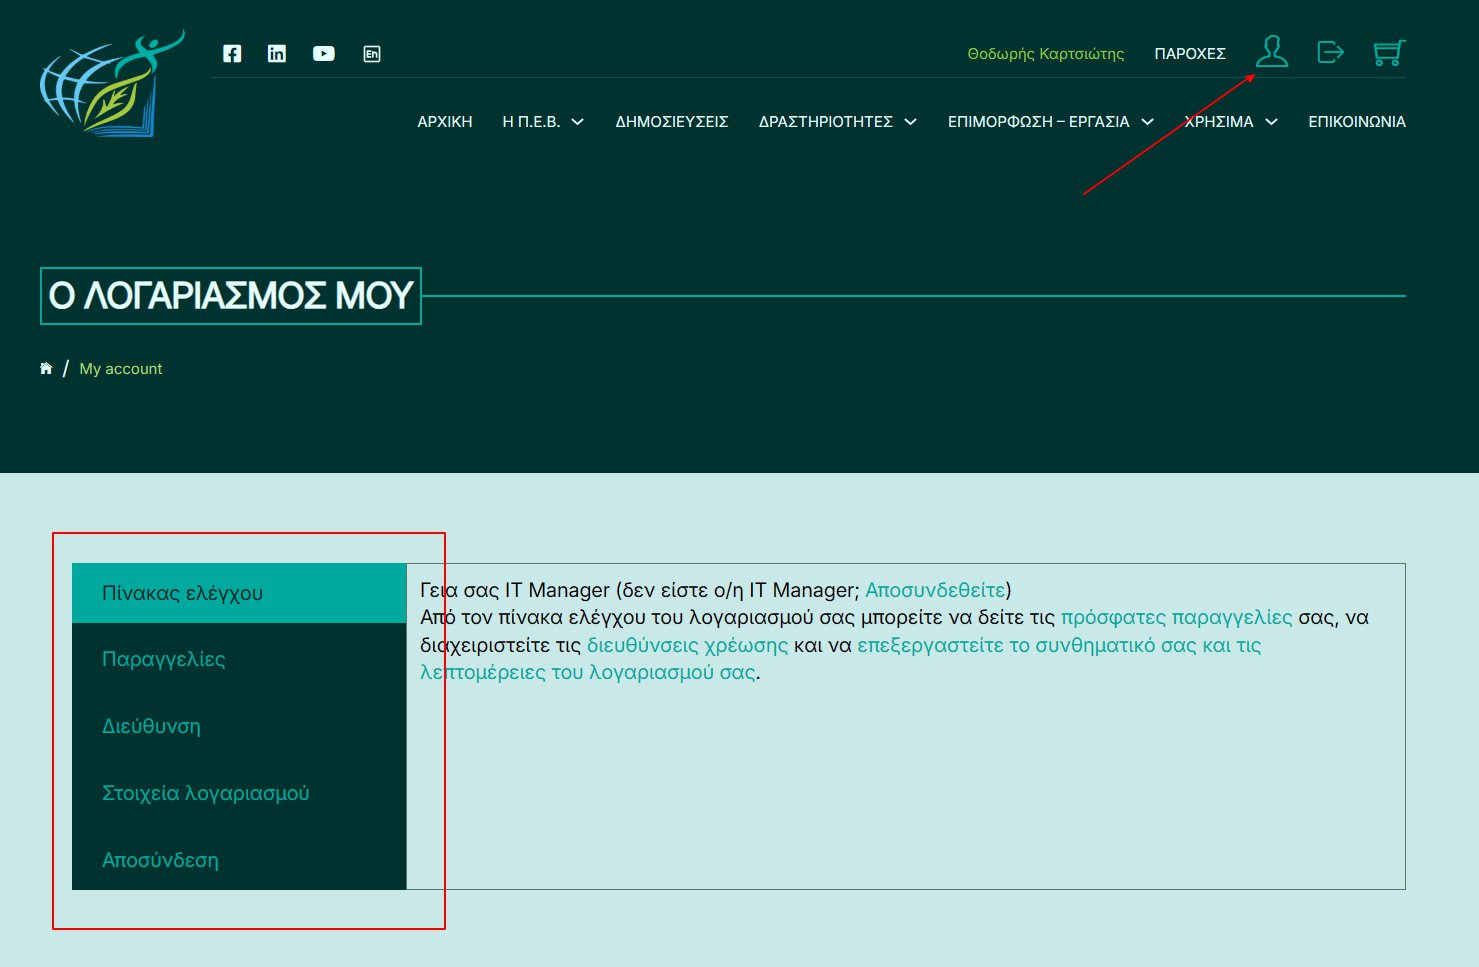Click the home icon in breadcrumb
The height and width of the screenshot is (967, 1479).
[x=46, y=369]
